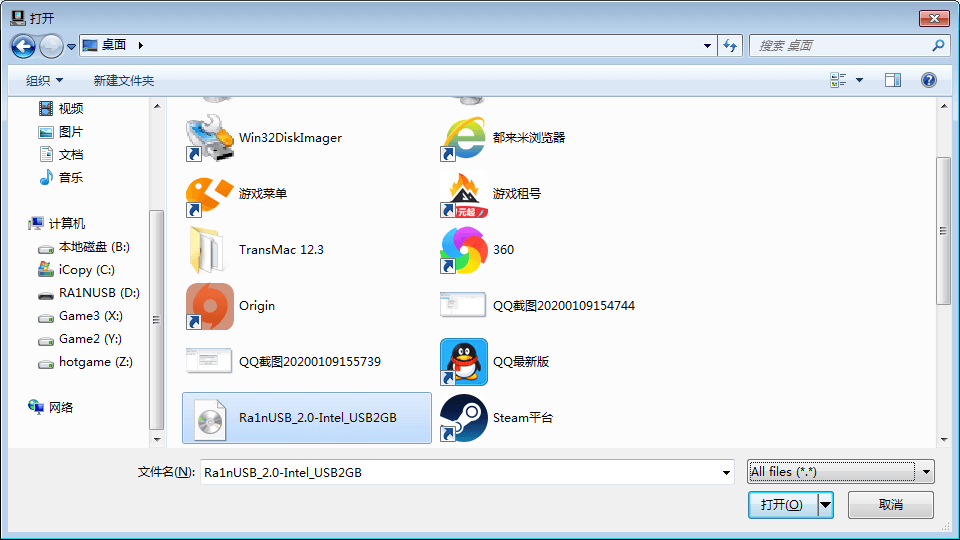Open the change view options arrow
Viewport: 960px width, 540px height.
[859, 80]
